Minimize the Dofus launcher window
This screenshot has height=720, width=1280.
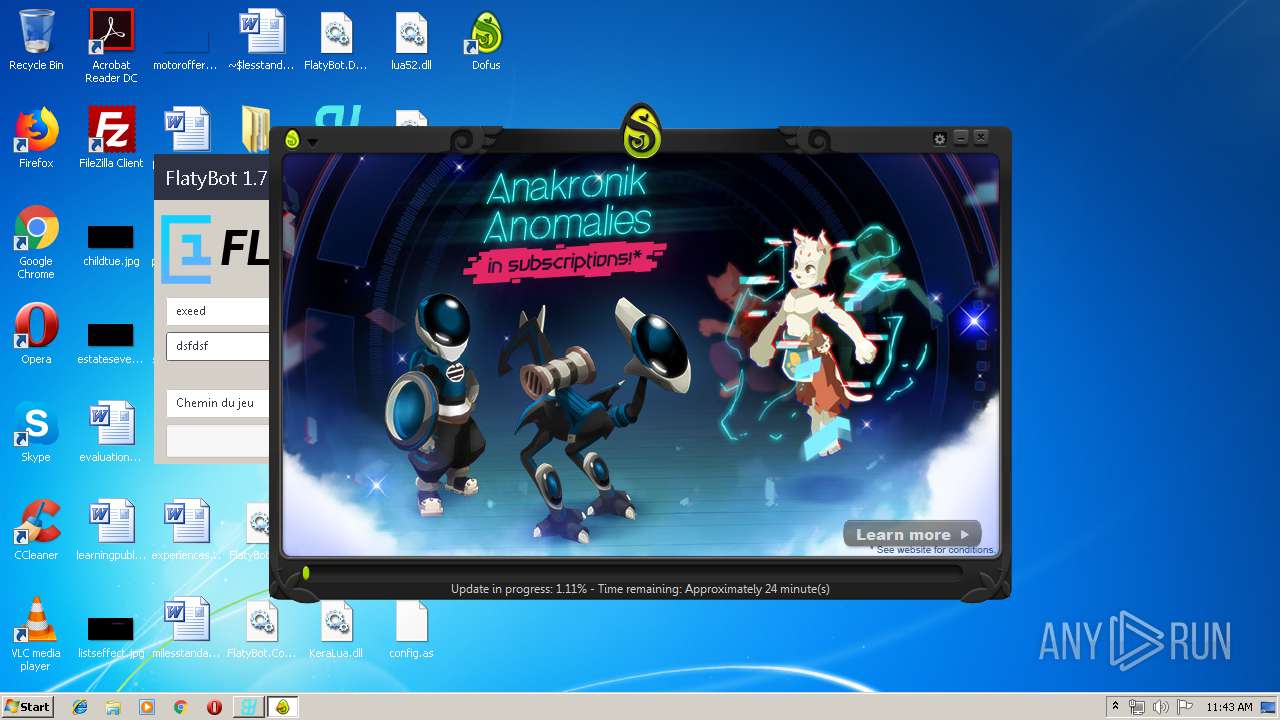tap(961, 138)
